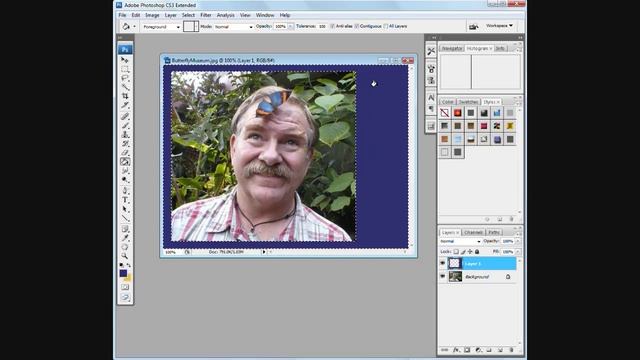Select the Background layer thumbnail
The height and width of the screenshot is (360, 640).
[x=455, y=276]
